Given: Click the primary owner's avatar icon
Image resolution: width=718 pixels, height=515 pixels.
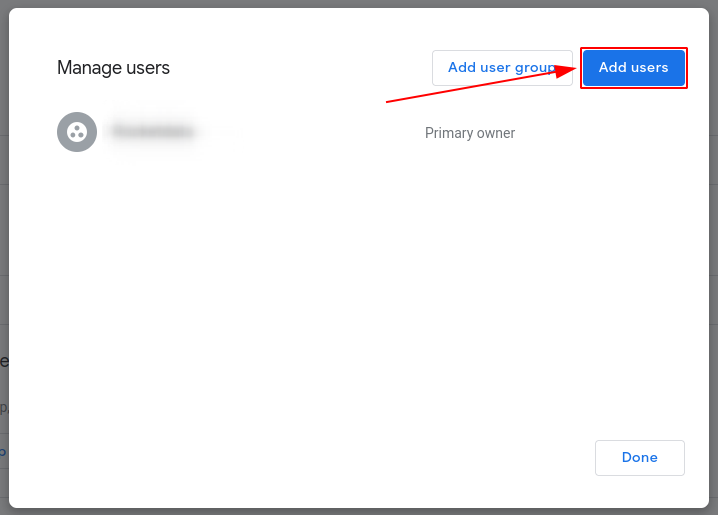Looking at the screenshot, I should 77,132.
